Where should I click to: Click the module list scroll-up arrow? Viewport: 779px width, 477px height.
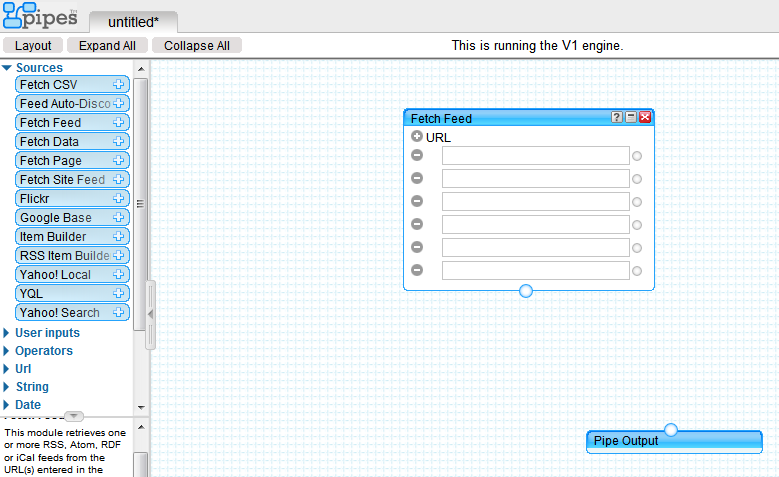141,69
